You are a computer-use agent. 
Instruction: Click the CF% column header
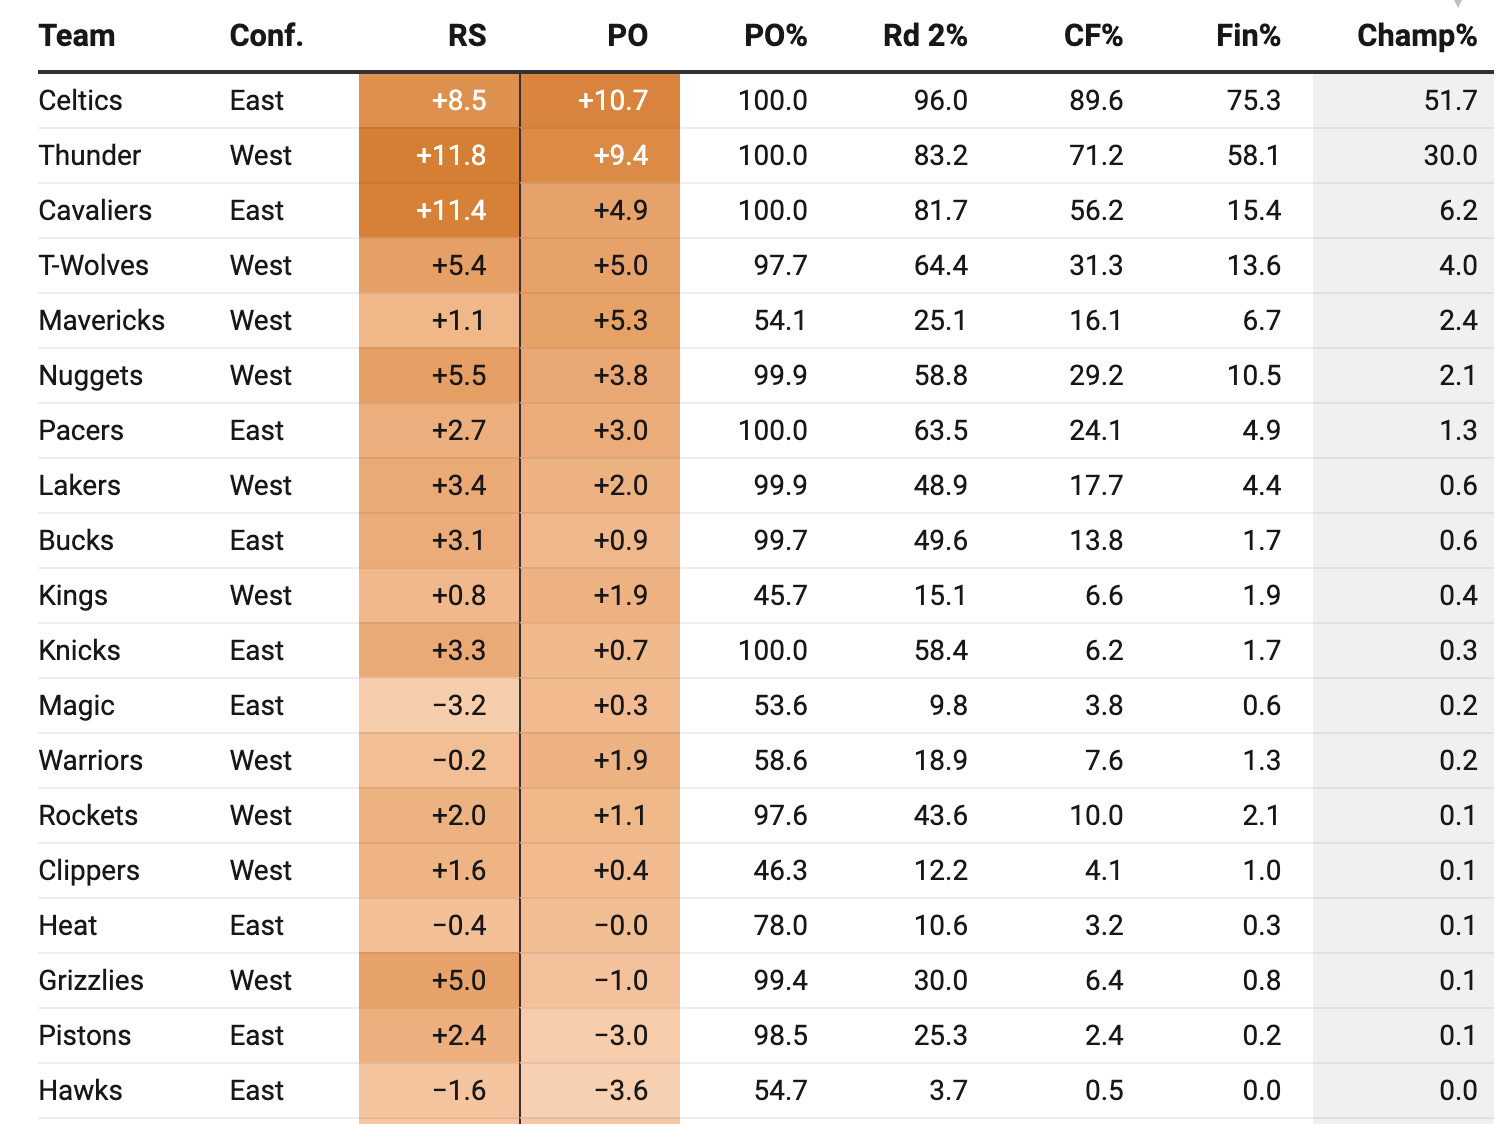1093,36
